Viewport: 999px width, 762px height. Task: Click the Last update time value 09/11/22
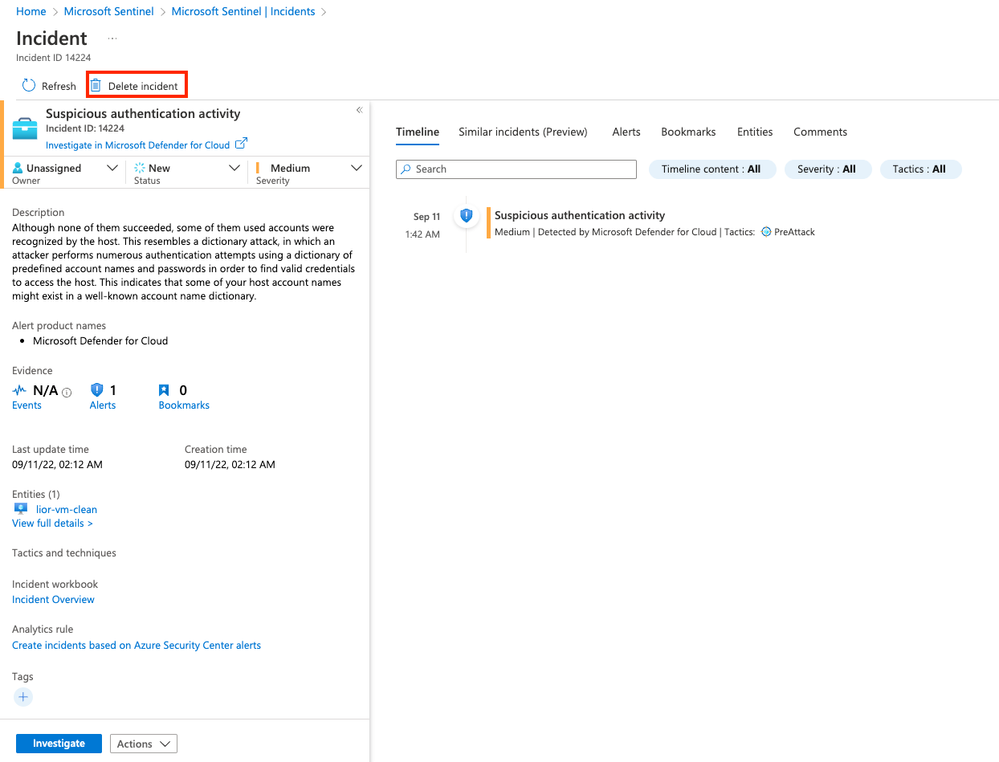click(57, 464)
